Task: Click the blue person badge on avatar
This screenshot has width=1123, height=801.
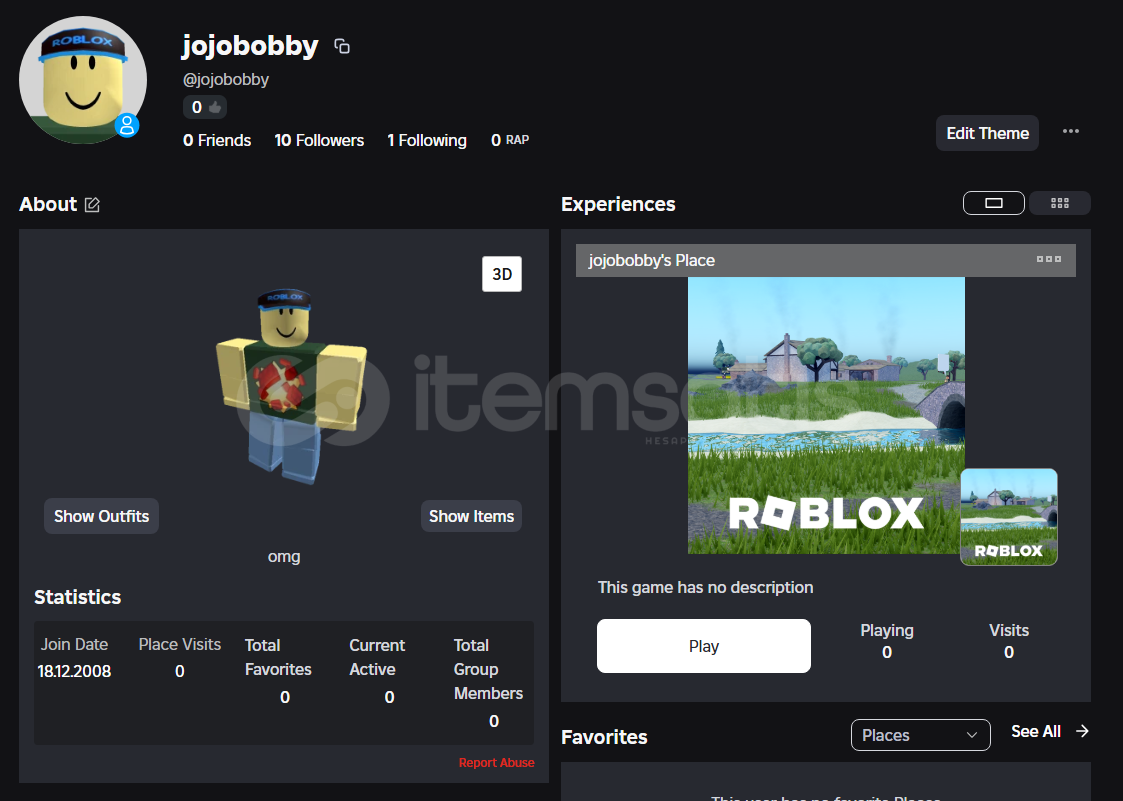Action: click(x=127, y=125)
